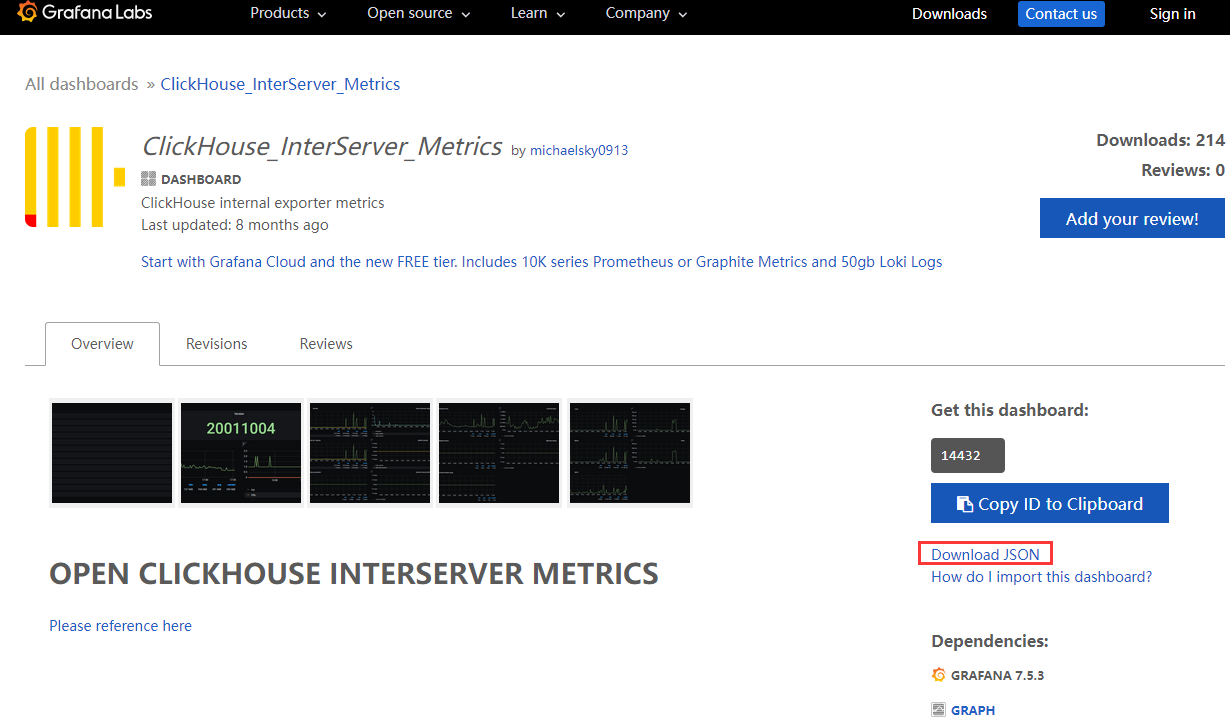This screenshot has height=723, width=1230.
Task: Click the Grafana icon next to GRAFANA 7.5.3
Action: click(x=938, y=675)
